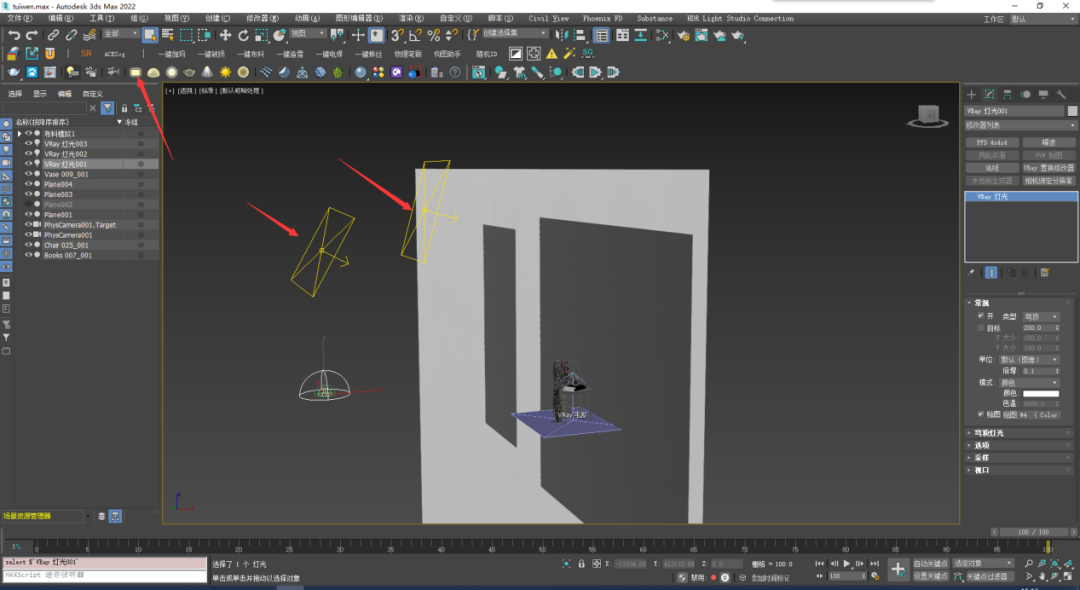This screenshot has width=1080, height=590.
Task: Expand the 选项 rollout
Action: click(980, 445)
